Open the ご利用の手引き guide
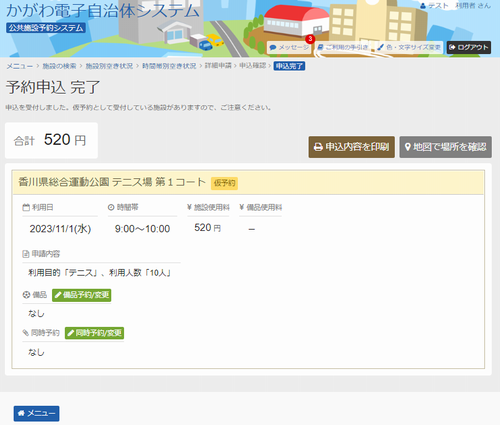The width and height of the screenshot is (500, 425). point(343,48)
